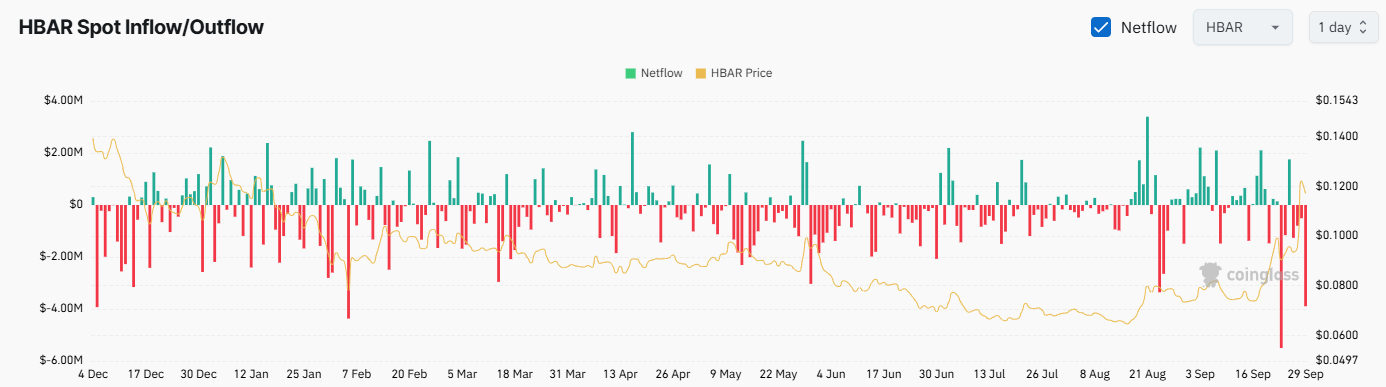1386x387 pixels.
Task: Click the 9 May x-axis date label
Action: click(x=725, y=374)
